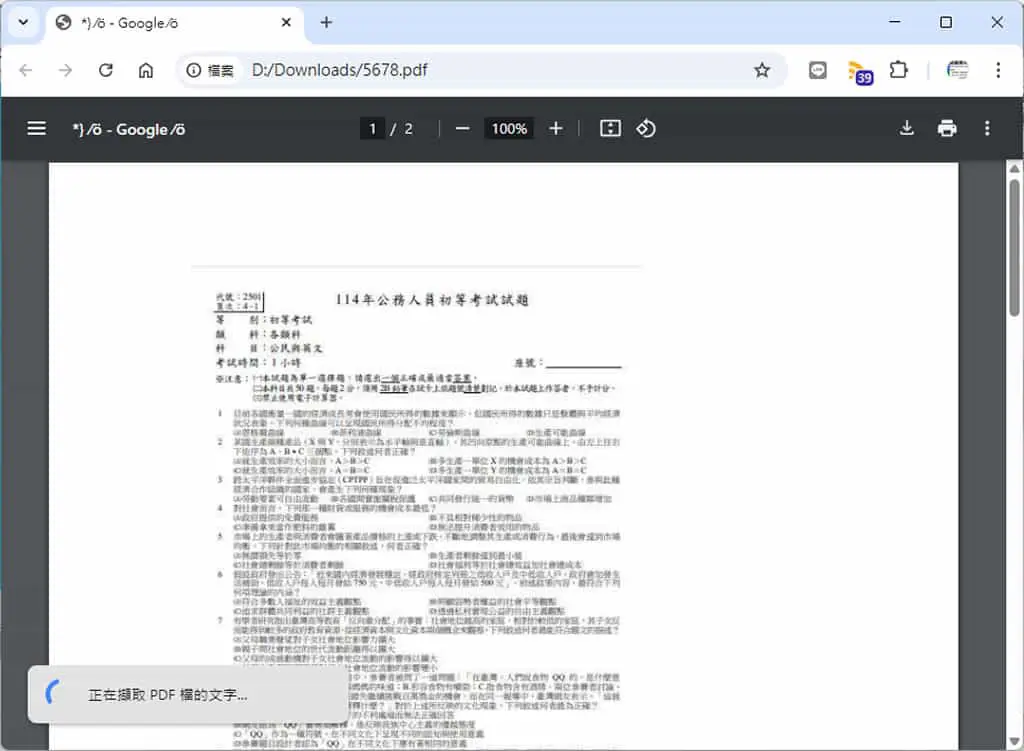Bookmark this page with the star icon
This screenshot has height=751, width=1024.
[x=761, y=70]
